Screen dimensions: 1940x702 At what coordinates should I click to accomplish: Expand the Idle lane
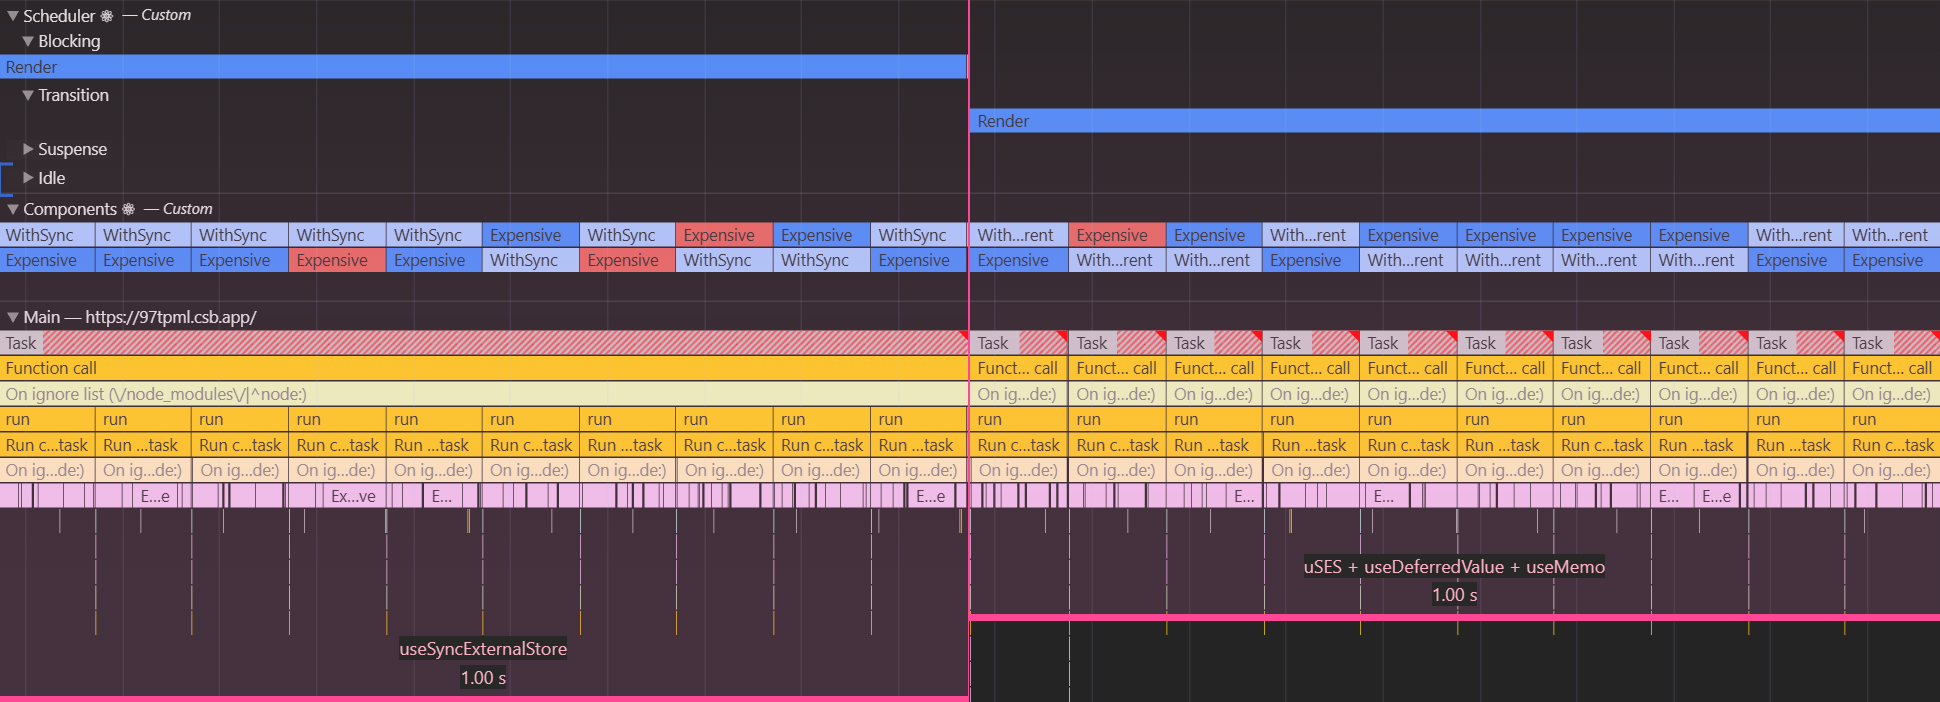[x=28, y=178]
